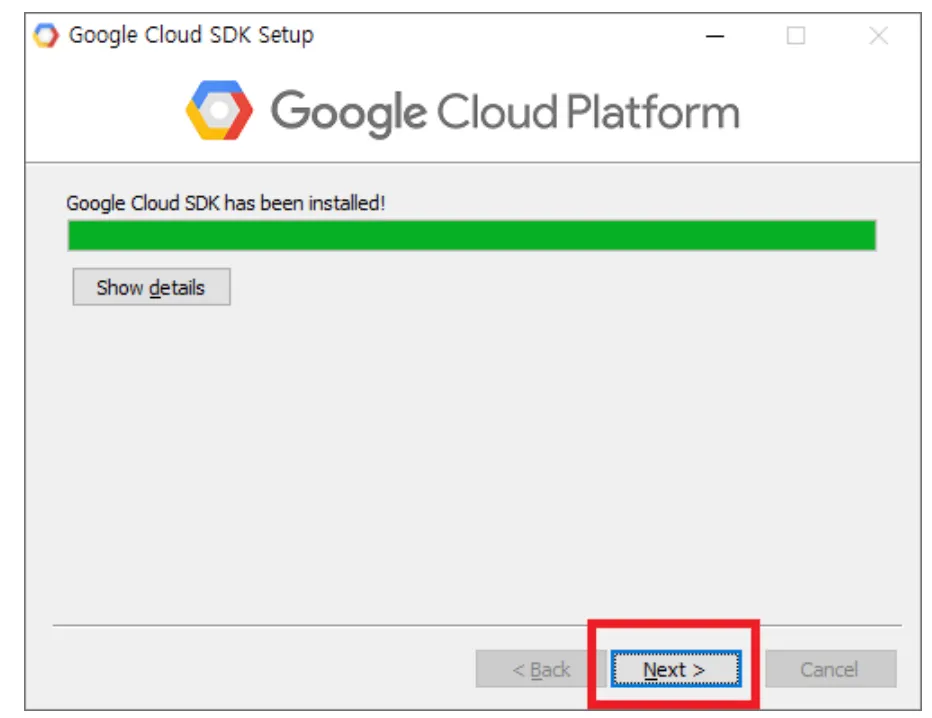Click the greyed-out Cancel button

coord(830,670)
